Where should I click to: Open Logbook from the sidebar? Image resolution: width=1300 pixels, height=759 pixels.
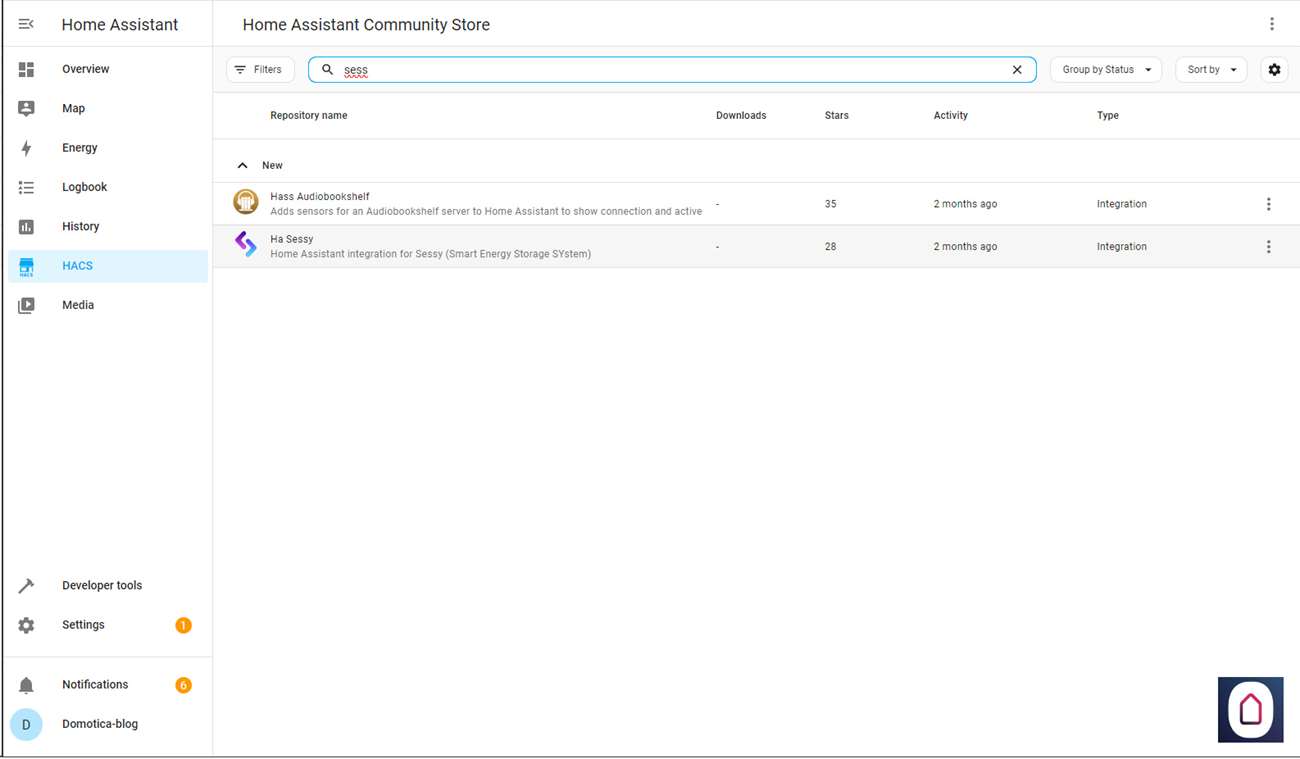84,187
